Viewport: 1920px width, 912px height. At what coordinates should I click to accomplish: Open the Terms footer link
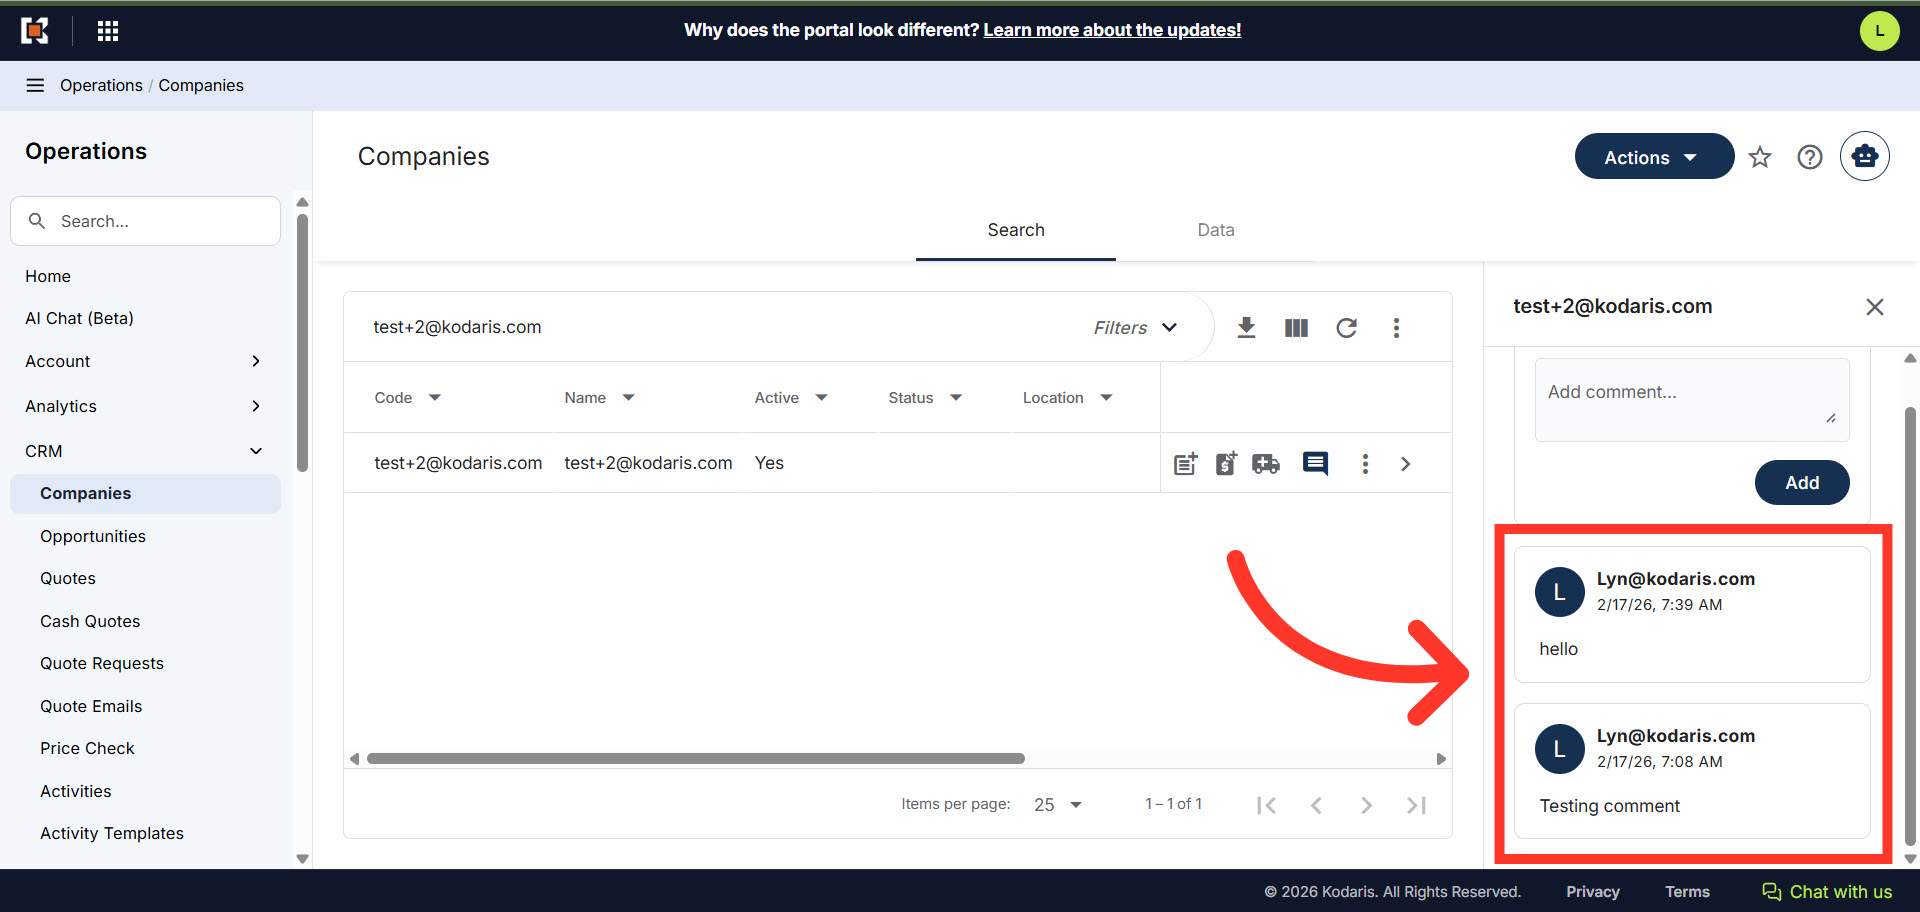[1687, 892]
